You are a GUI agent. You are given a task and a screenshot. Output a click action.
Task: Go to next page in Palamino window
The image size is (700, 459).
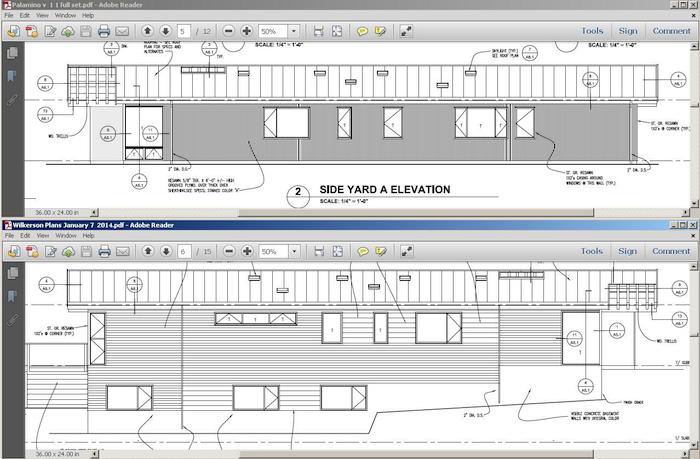(x=165, y=31)
